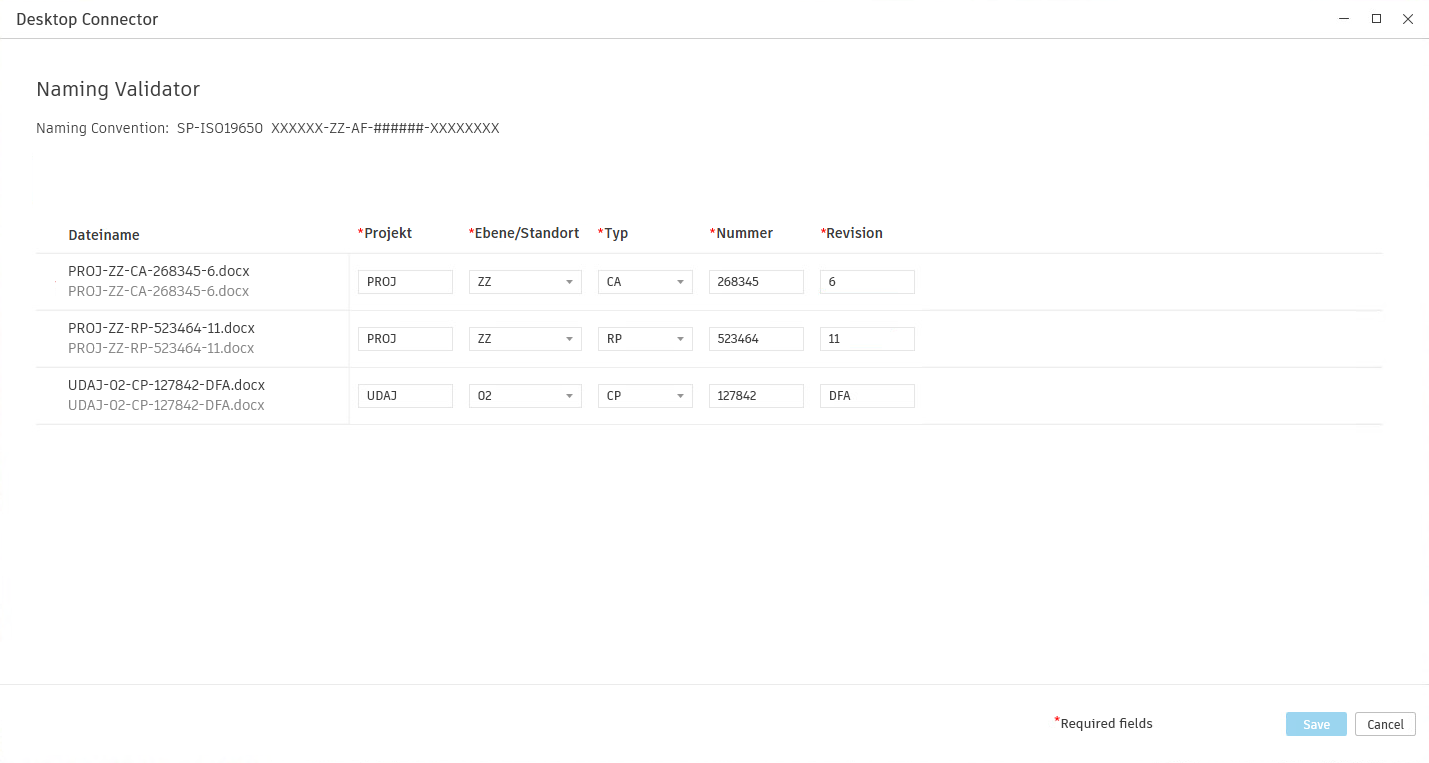Click Projekt field in PROJ-ZZ-CA-268345-6.docx row
Screen dimensions: 1429x763
click(405, 282)
